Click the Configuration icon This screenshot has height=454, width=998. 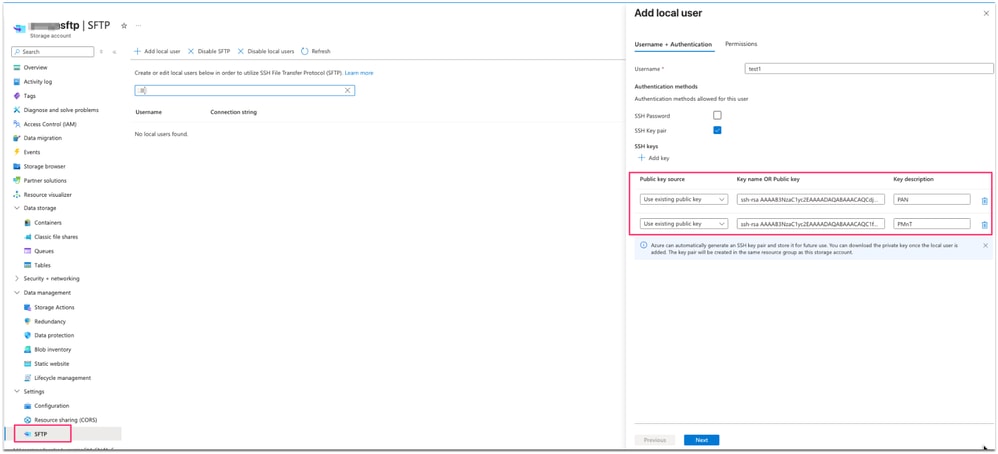(x=27, y=406)
